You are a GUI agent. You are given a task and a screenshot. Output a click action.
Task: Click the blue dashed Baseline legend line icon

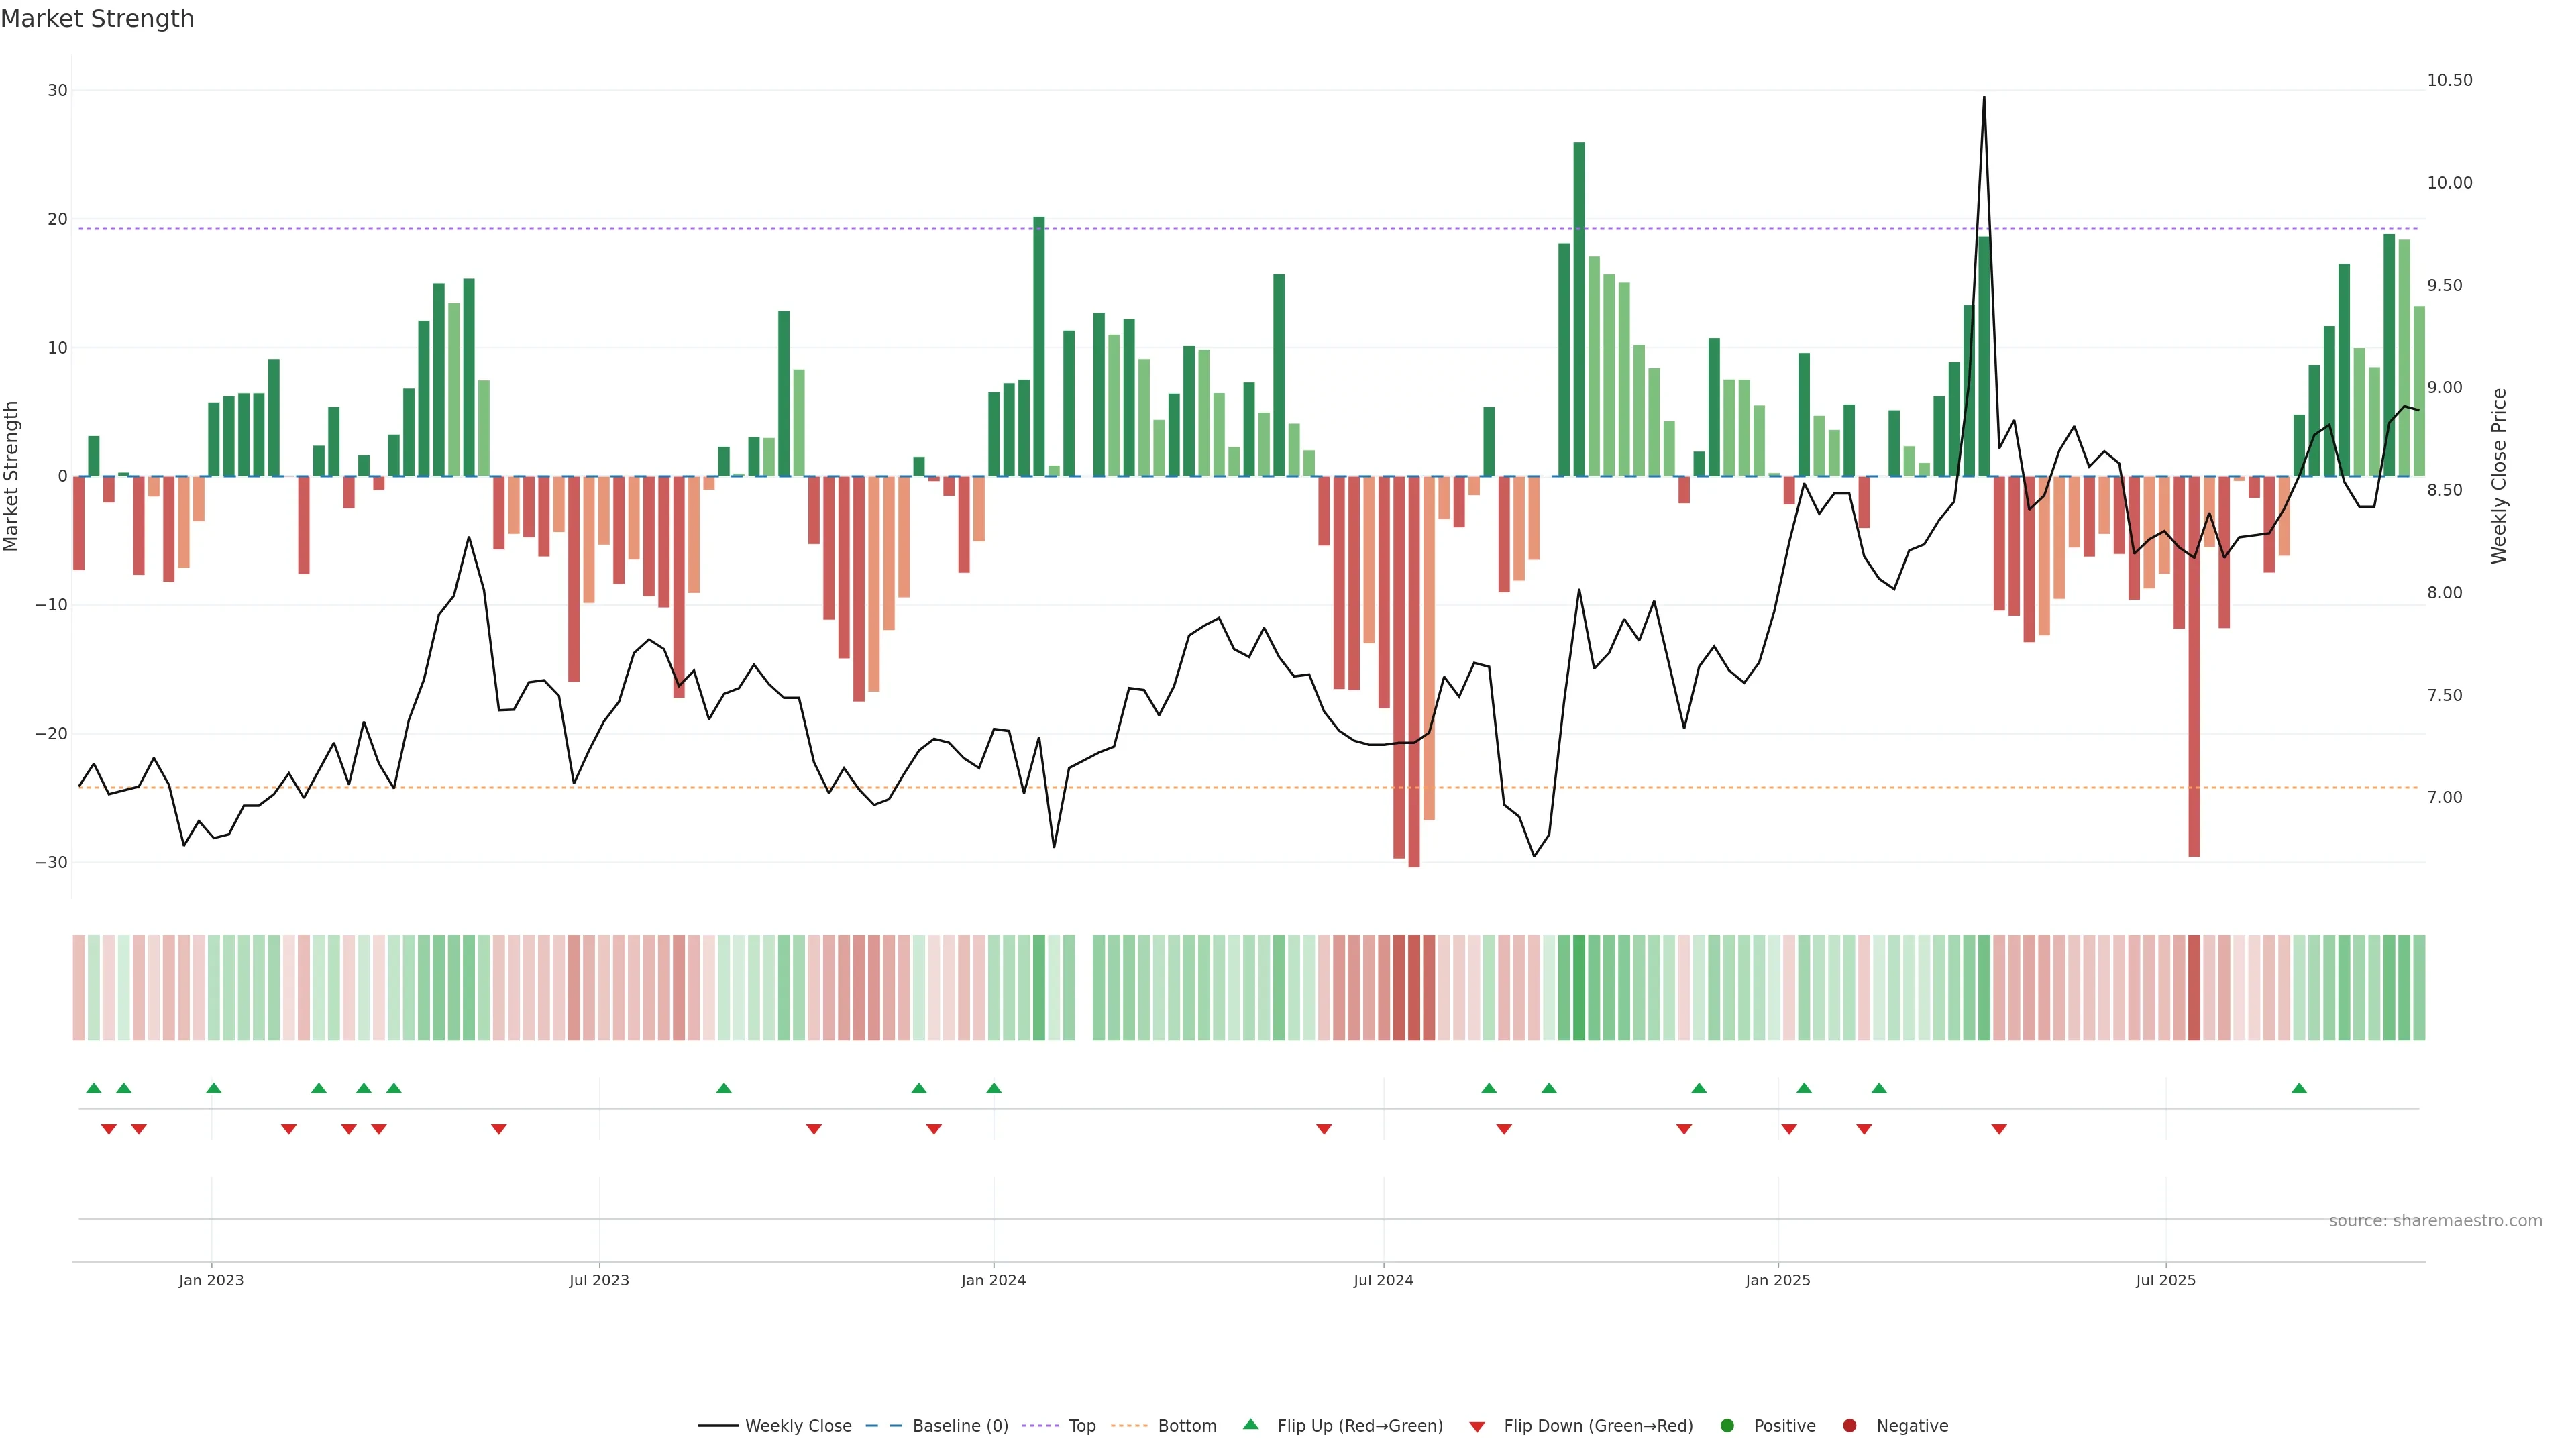[884, 1425]
